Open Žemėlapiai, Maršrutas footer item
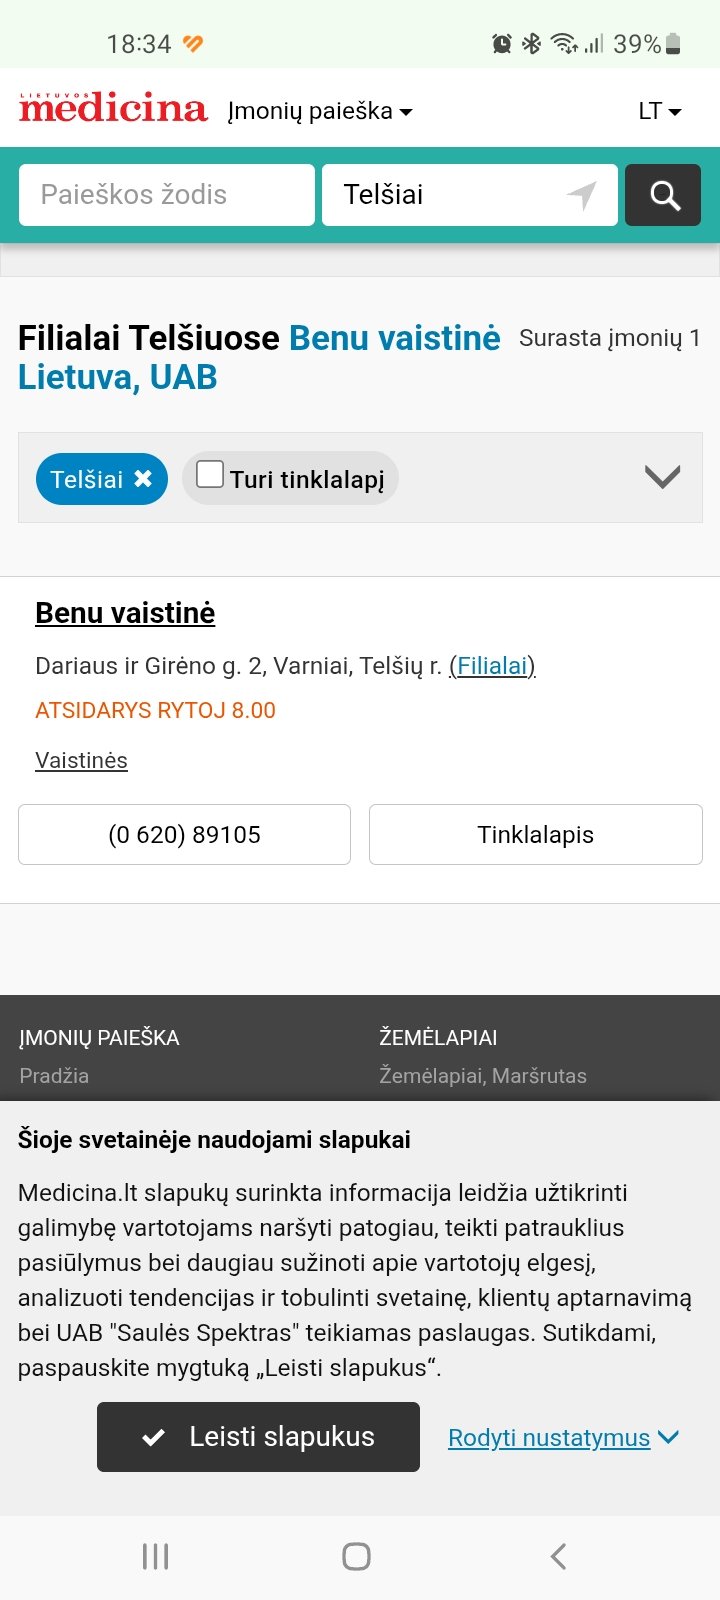Viewport: 720px width, 1600px height. point(483,1076)
